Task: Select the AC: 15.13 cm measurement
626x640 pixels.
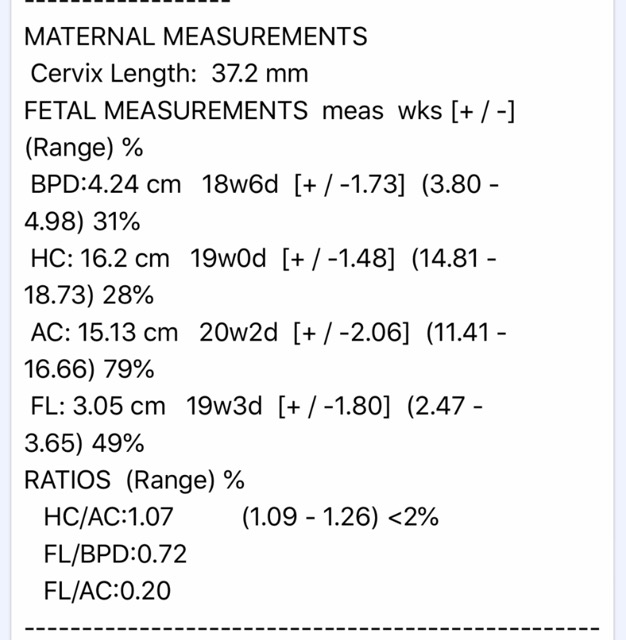Action: click(x=104, y=332)
